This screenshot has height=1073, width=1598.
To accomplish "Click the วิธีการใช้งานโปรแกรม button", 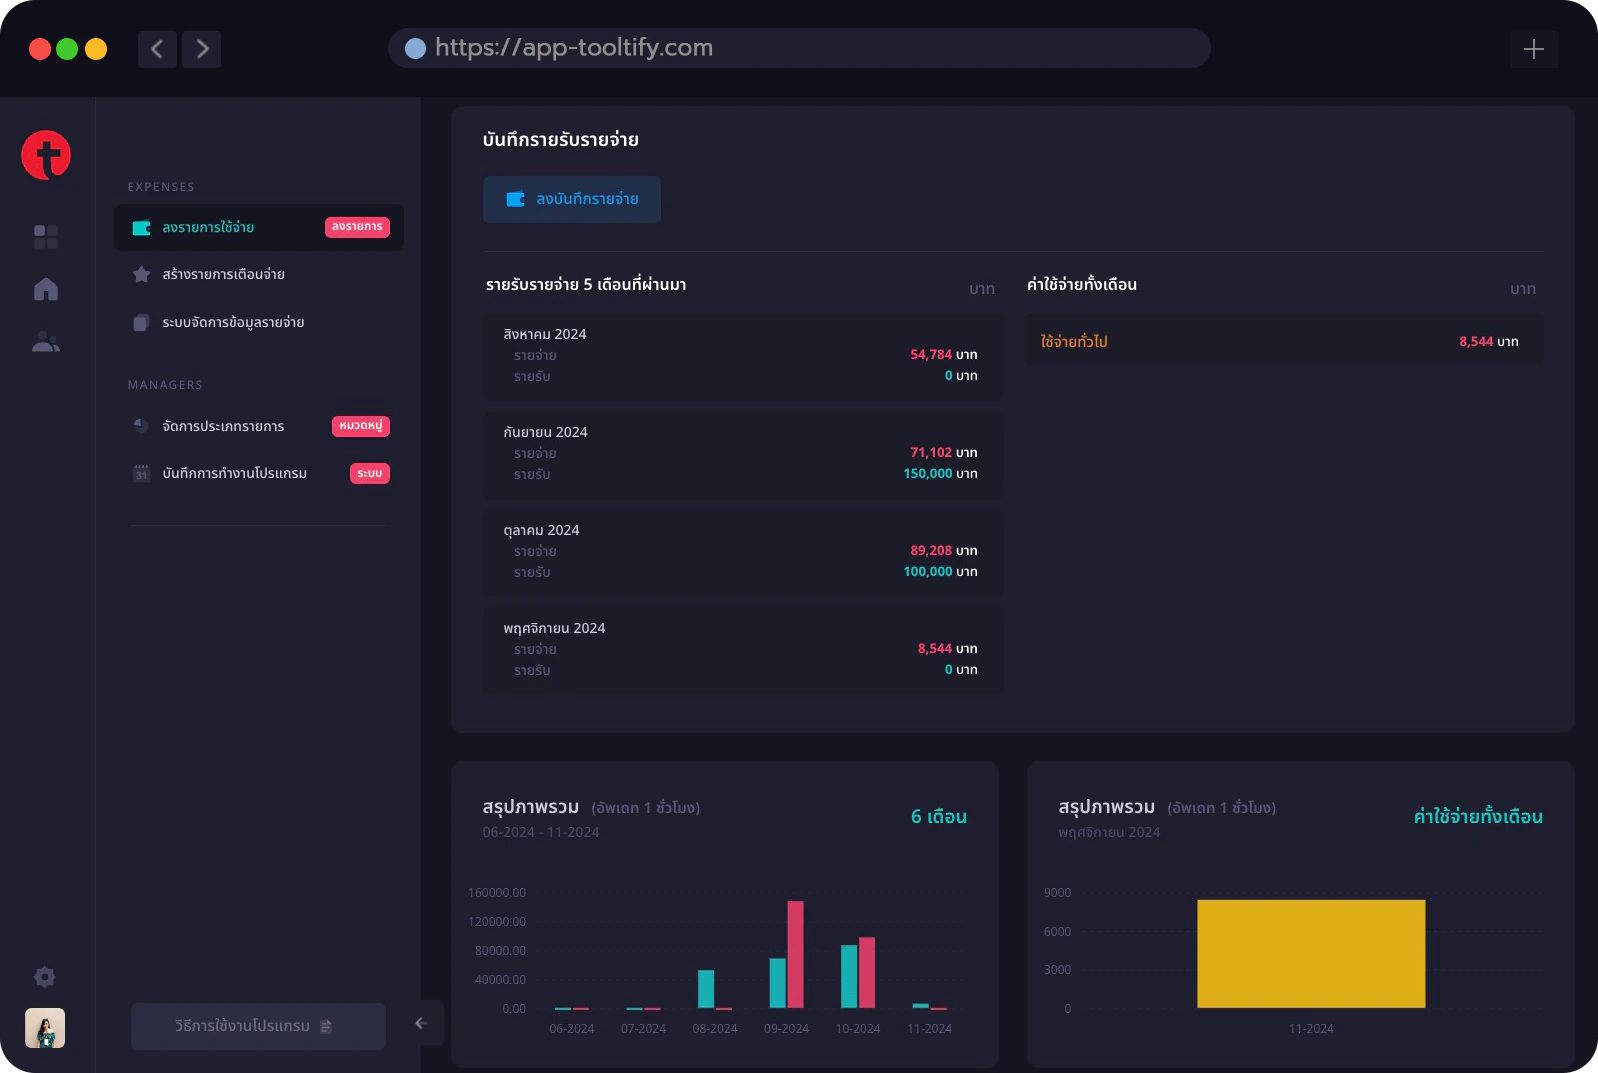I will (x=258, y=1026).
